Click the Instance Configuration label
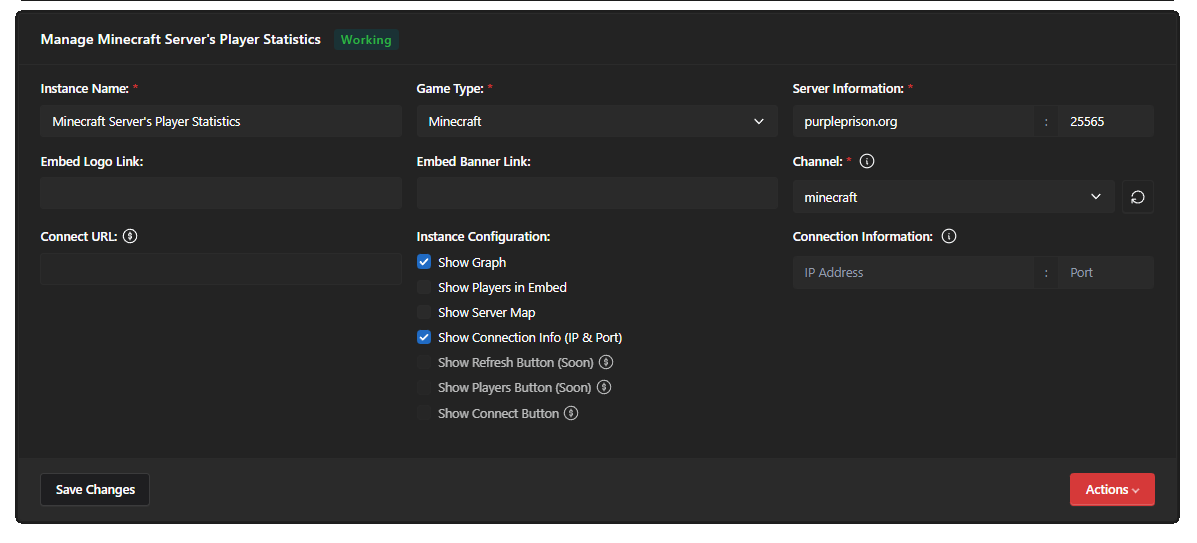 (x=483, y=237)
